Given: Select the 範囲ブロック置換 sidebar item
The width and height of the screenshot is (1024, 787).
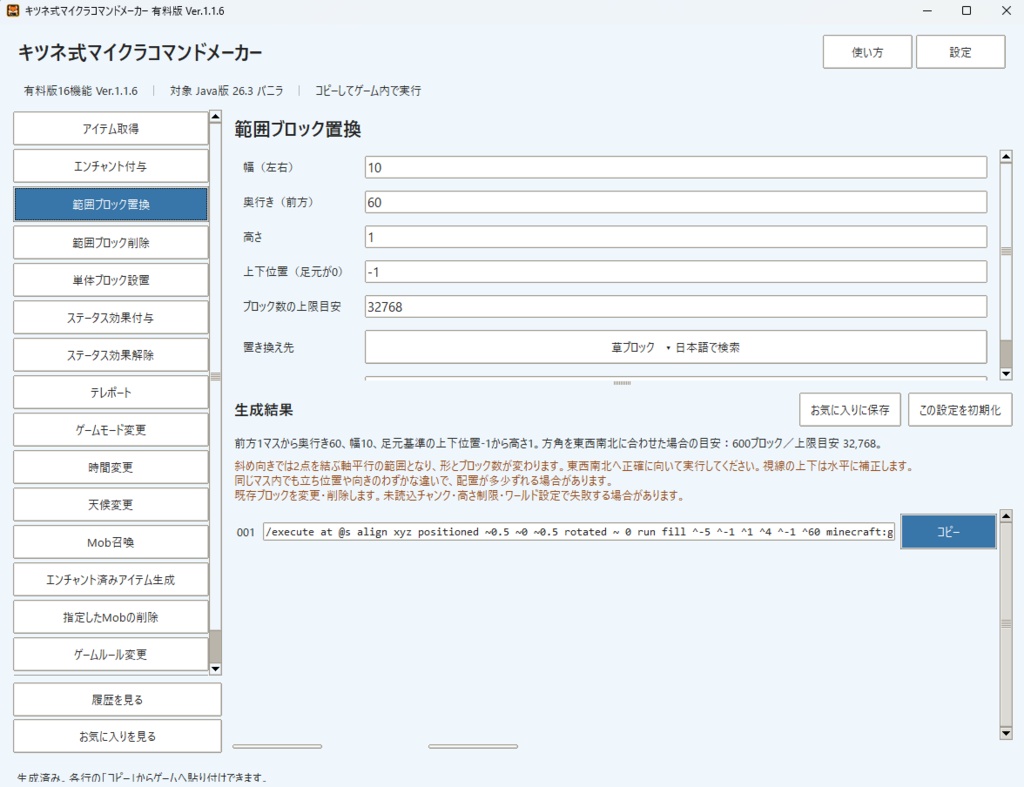Looking at the screenshot, I should (x=110, y=204).
